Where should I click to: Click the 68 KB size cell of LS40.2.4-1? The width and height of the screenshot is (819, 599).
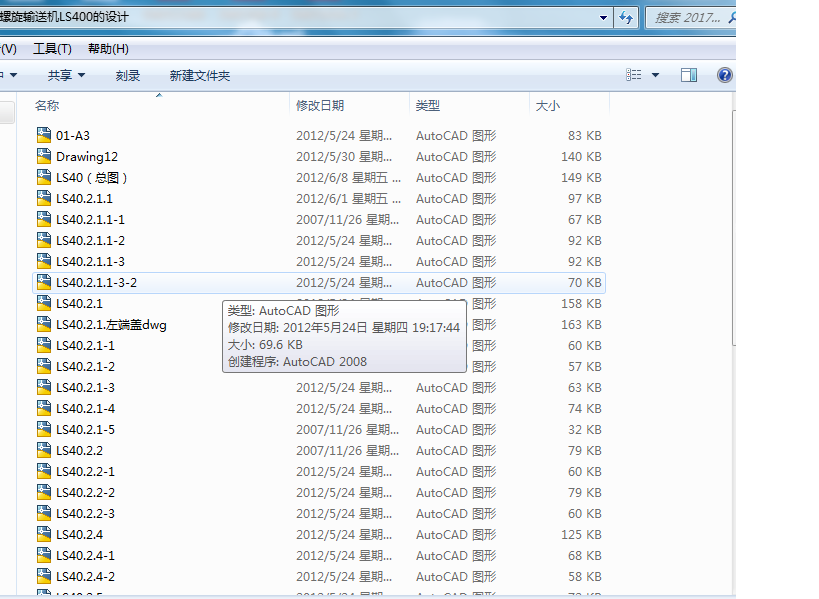[x=585, y=555]
